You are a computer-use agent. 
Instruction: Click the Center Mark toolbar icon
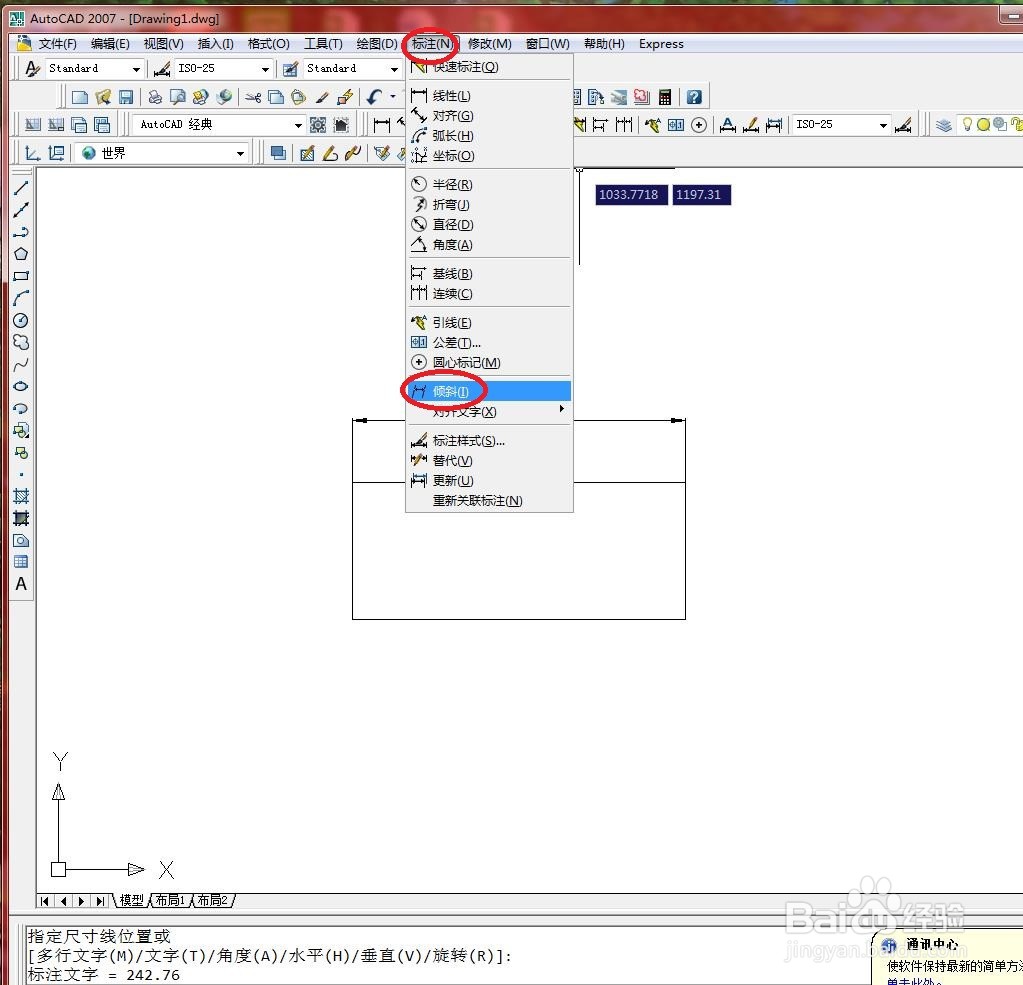(x=698, y=125)
